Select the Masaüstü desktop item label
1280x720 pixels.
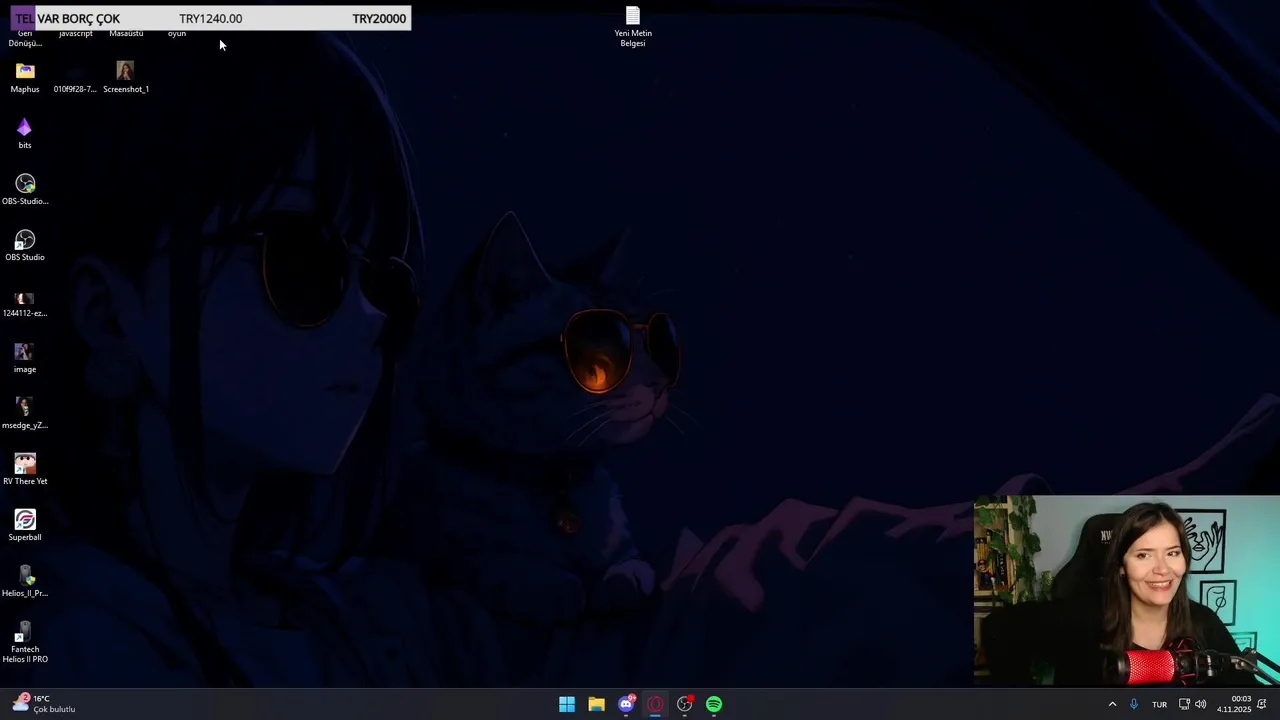pos(126,33)
